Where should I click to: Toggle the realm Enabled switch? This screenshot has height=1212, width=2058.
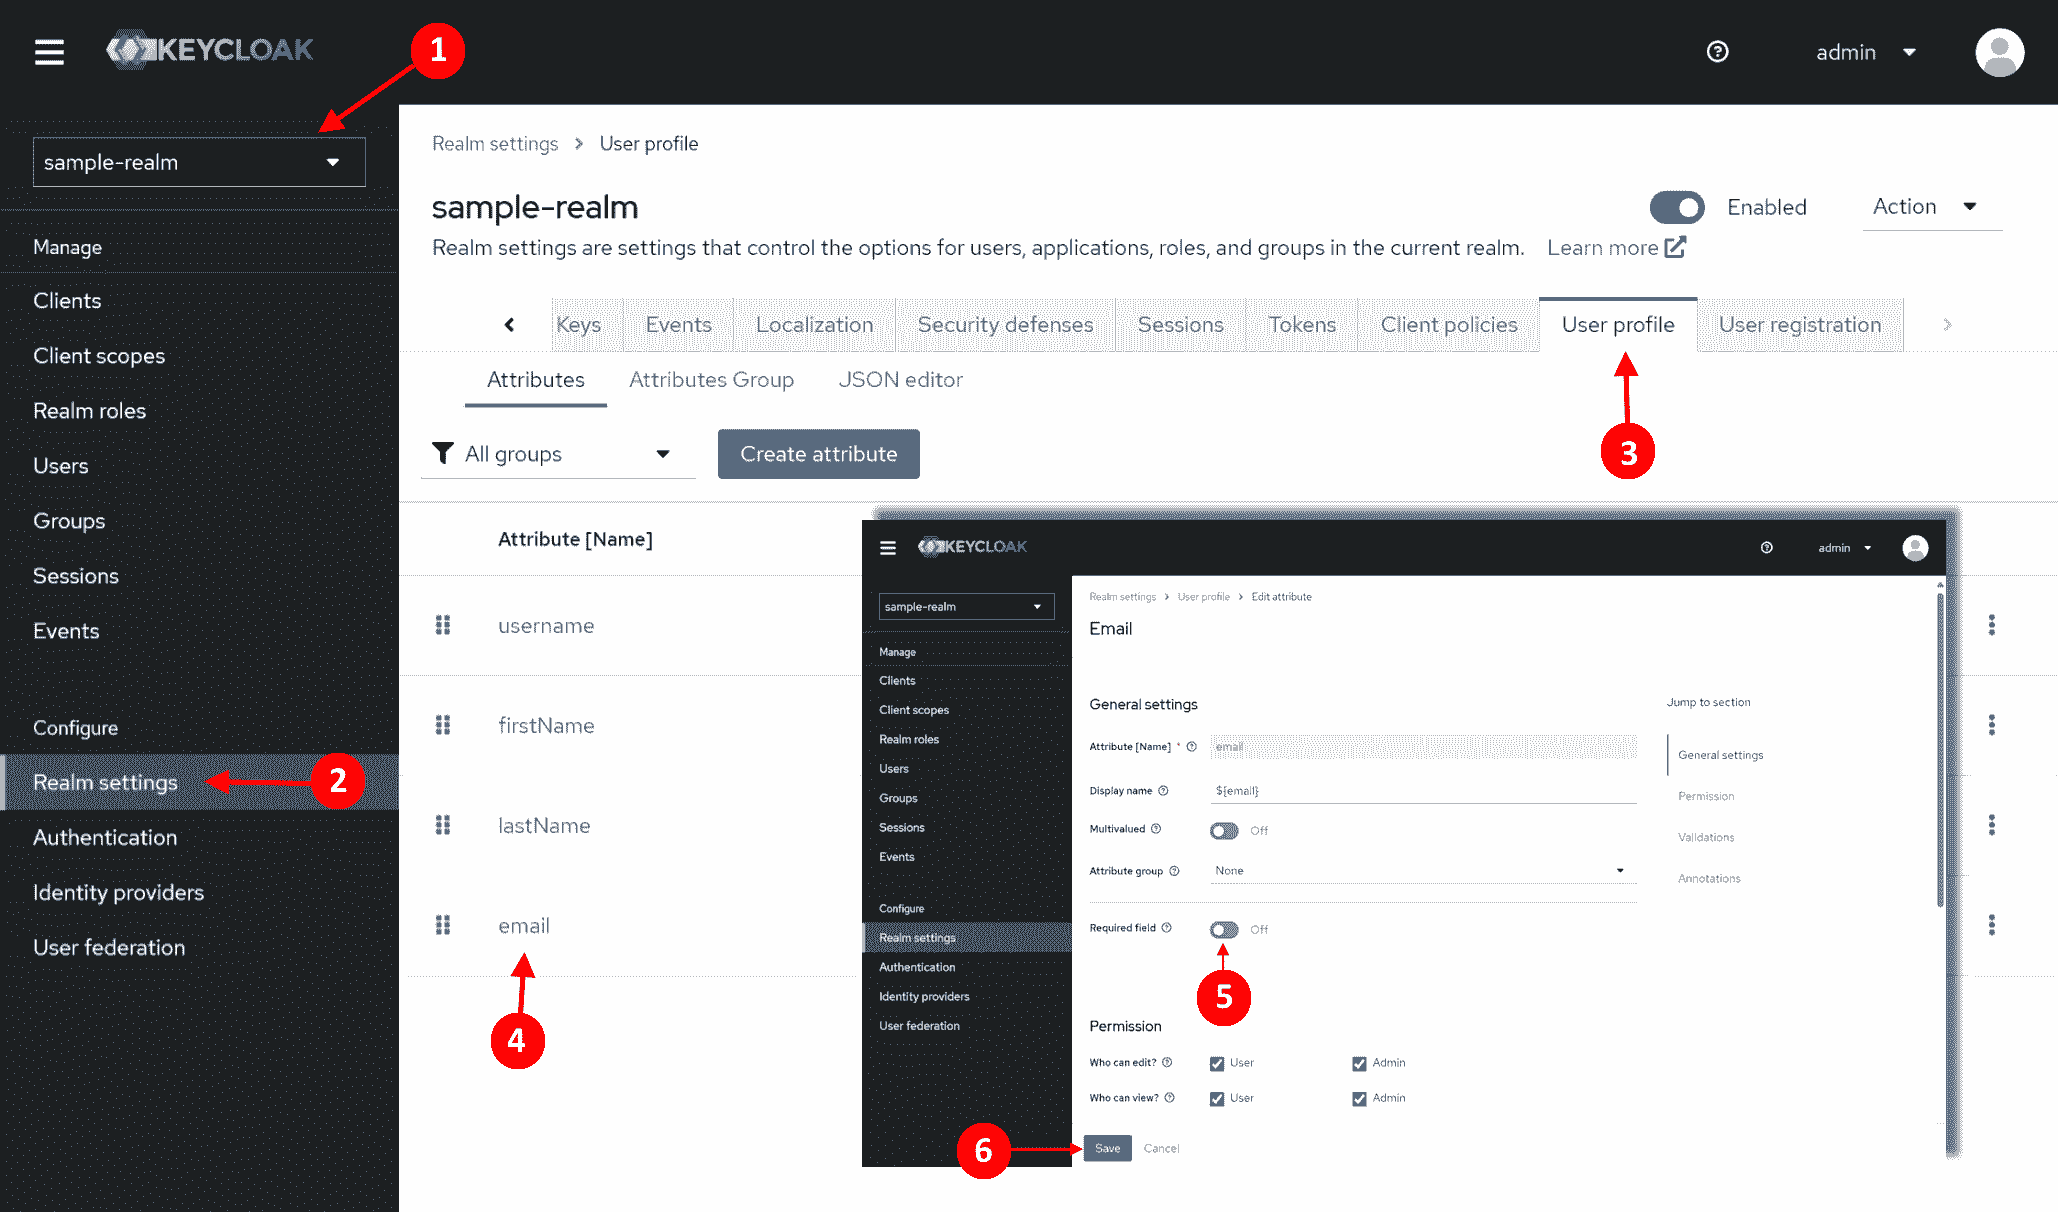tap(1677, 207)
